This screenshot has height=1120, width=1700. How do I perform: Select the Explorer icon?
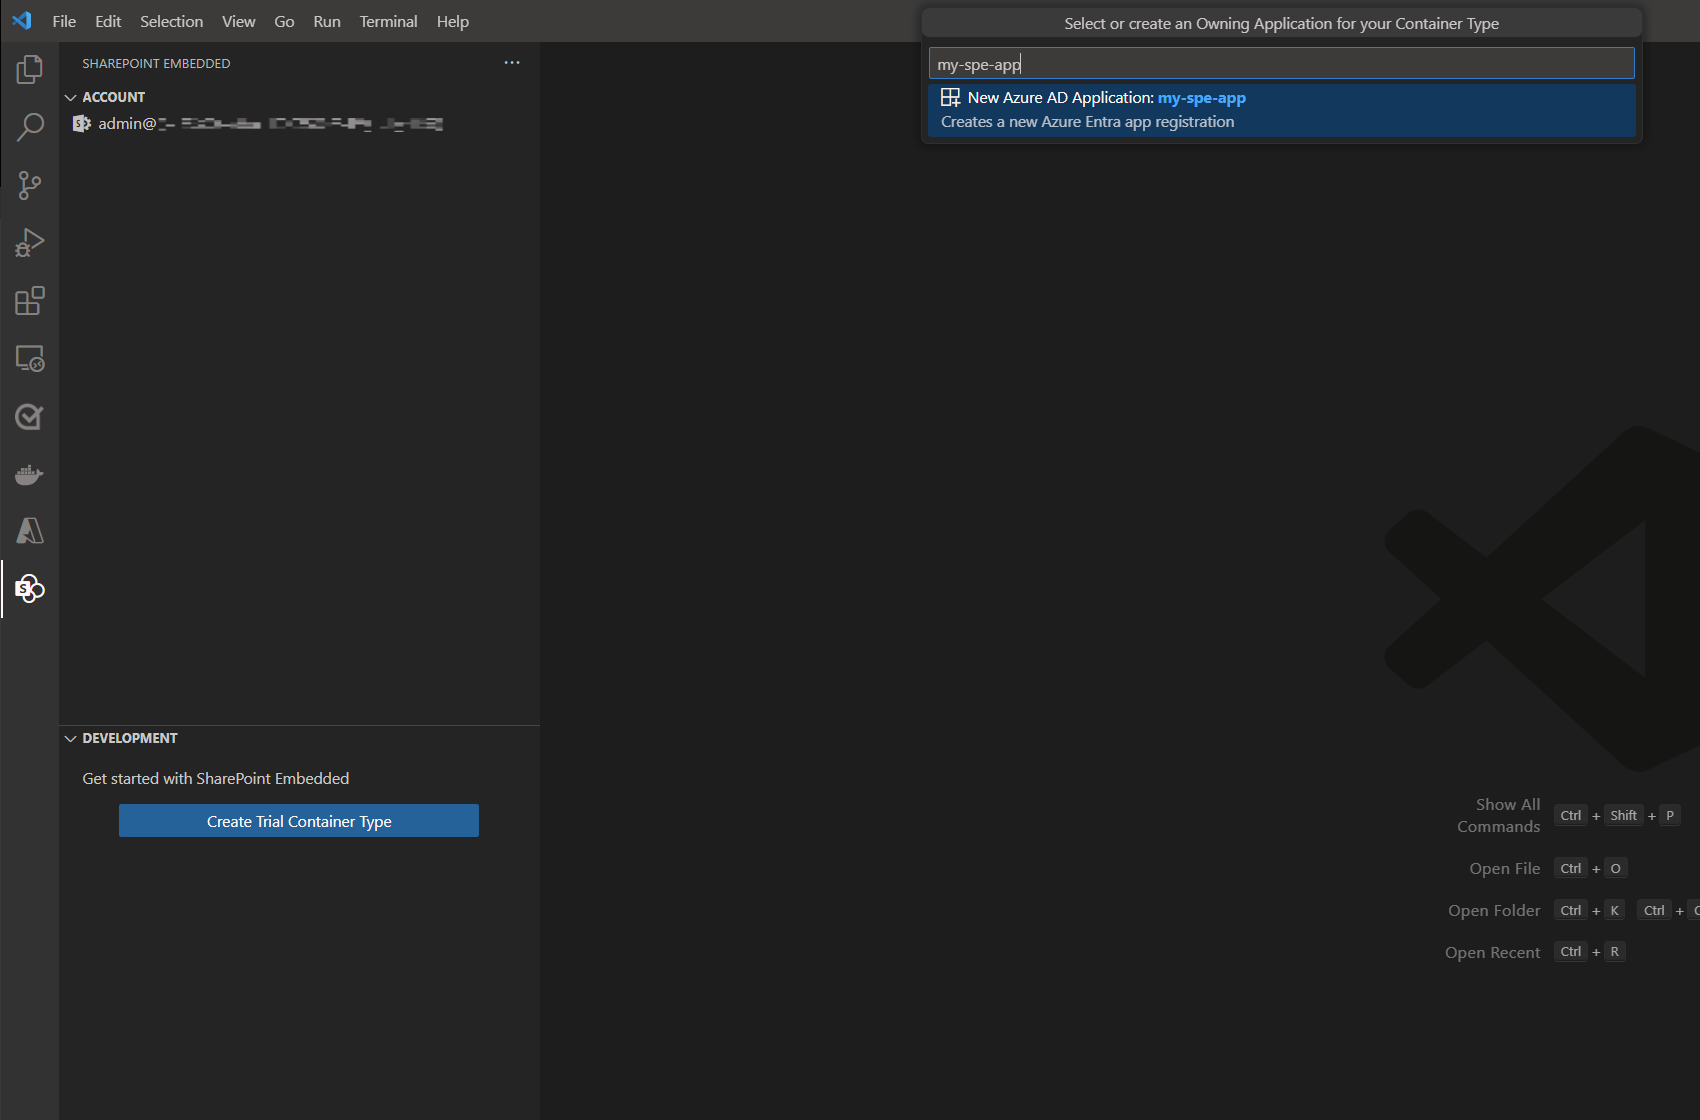click(x=29, y=69)
